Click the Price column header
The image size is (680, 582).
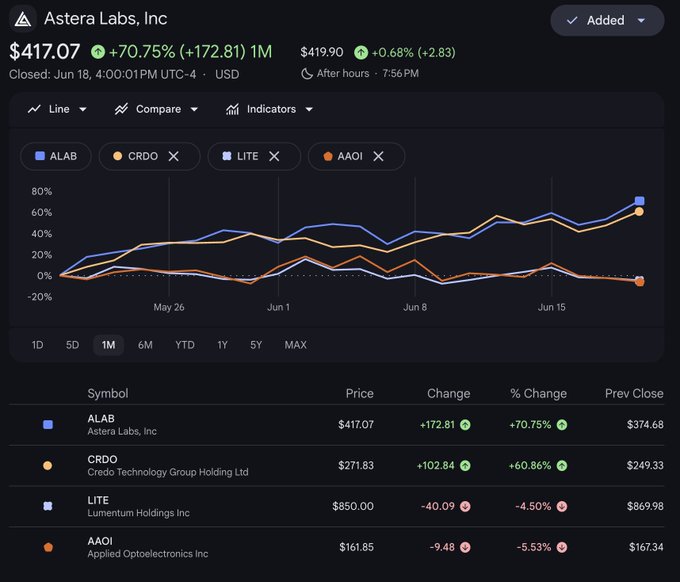[360, 394]
